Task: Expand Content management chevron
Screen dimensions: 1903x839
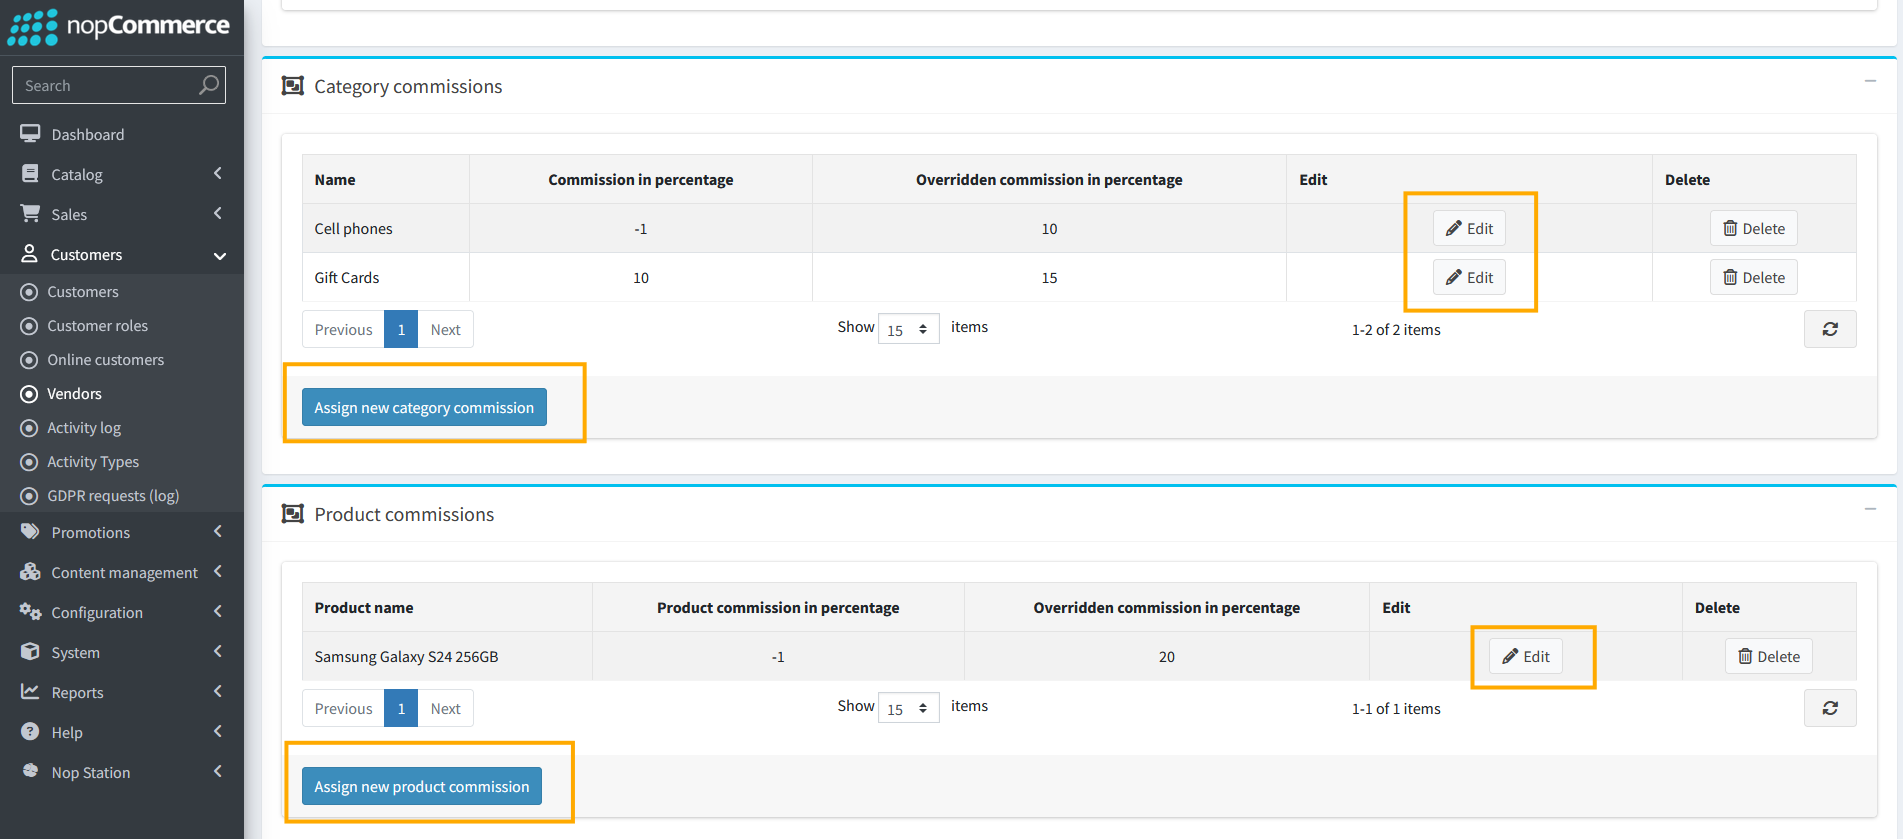Action: click(218, 572)
